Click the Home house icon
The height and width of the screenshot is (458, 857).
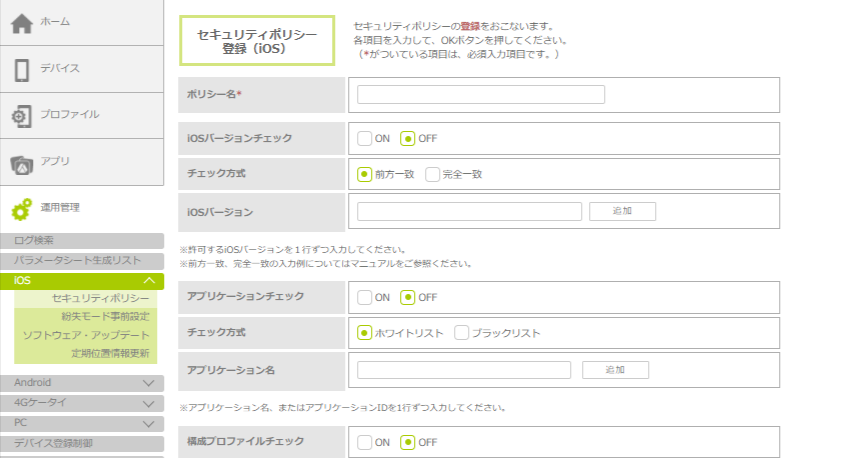(x=22, y=24)
